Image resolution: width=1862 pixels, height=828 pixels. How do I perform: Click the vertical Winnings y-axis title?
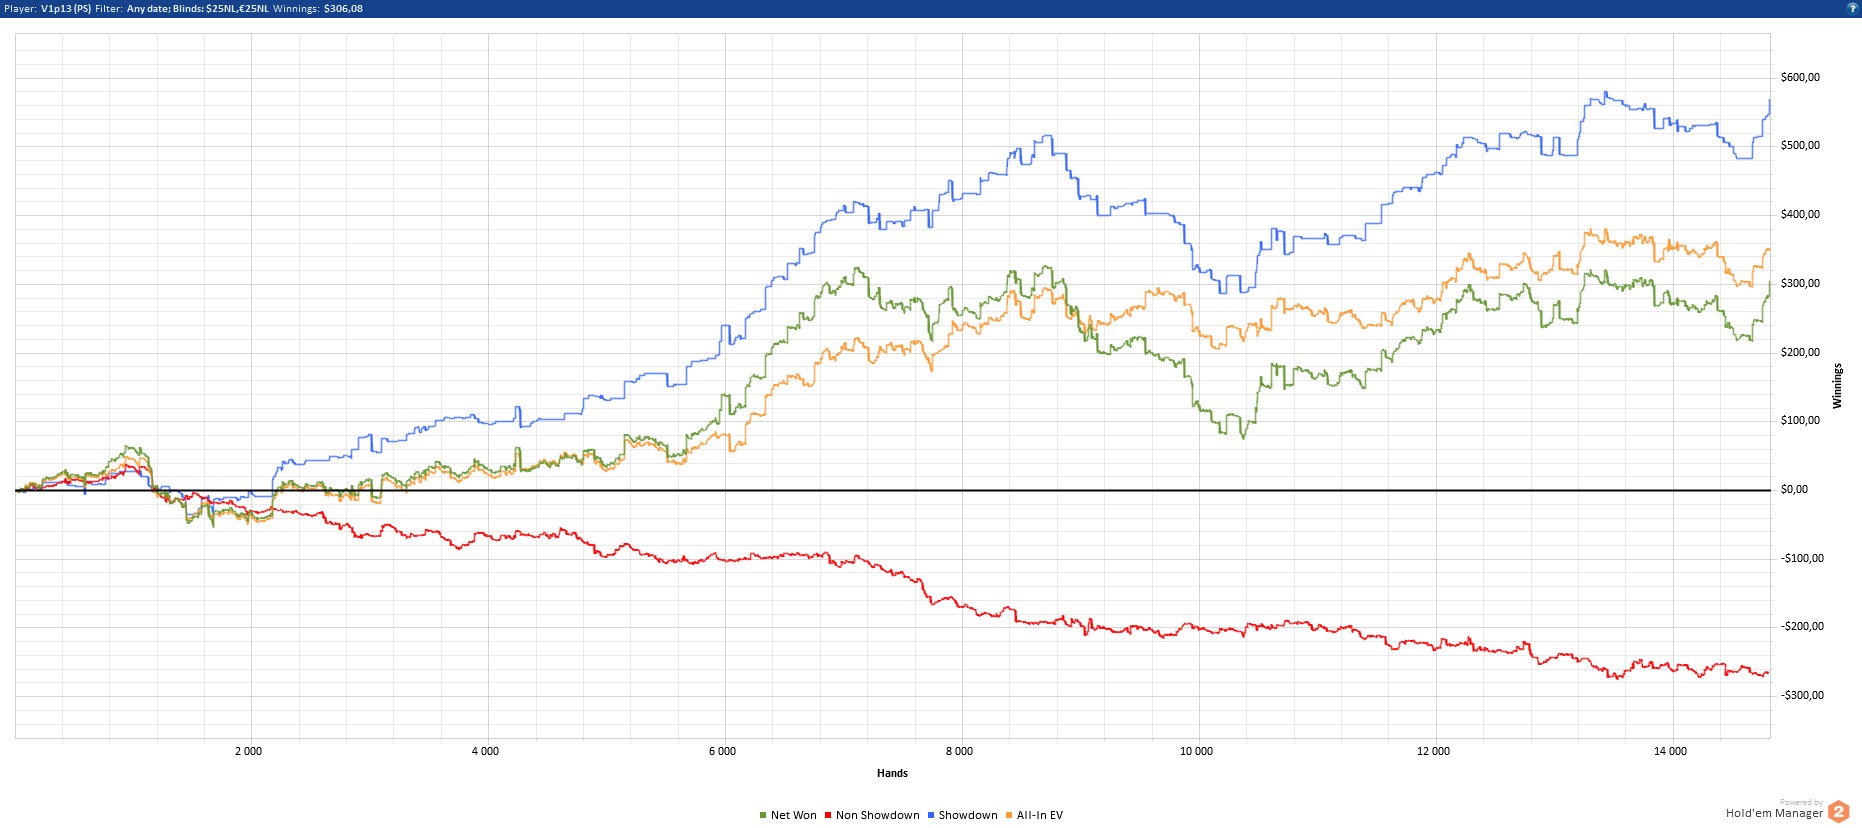click(1837, 386)
